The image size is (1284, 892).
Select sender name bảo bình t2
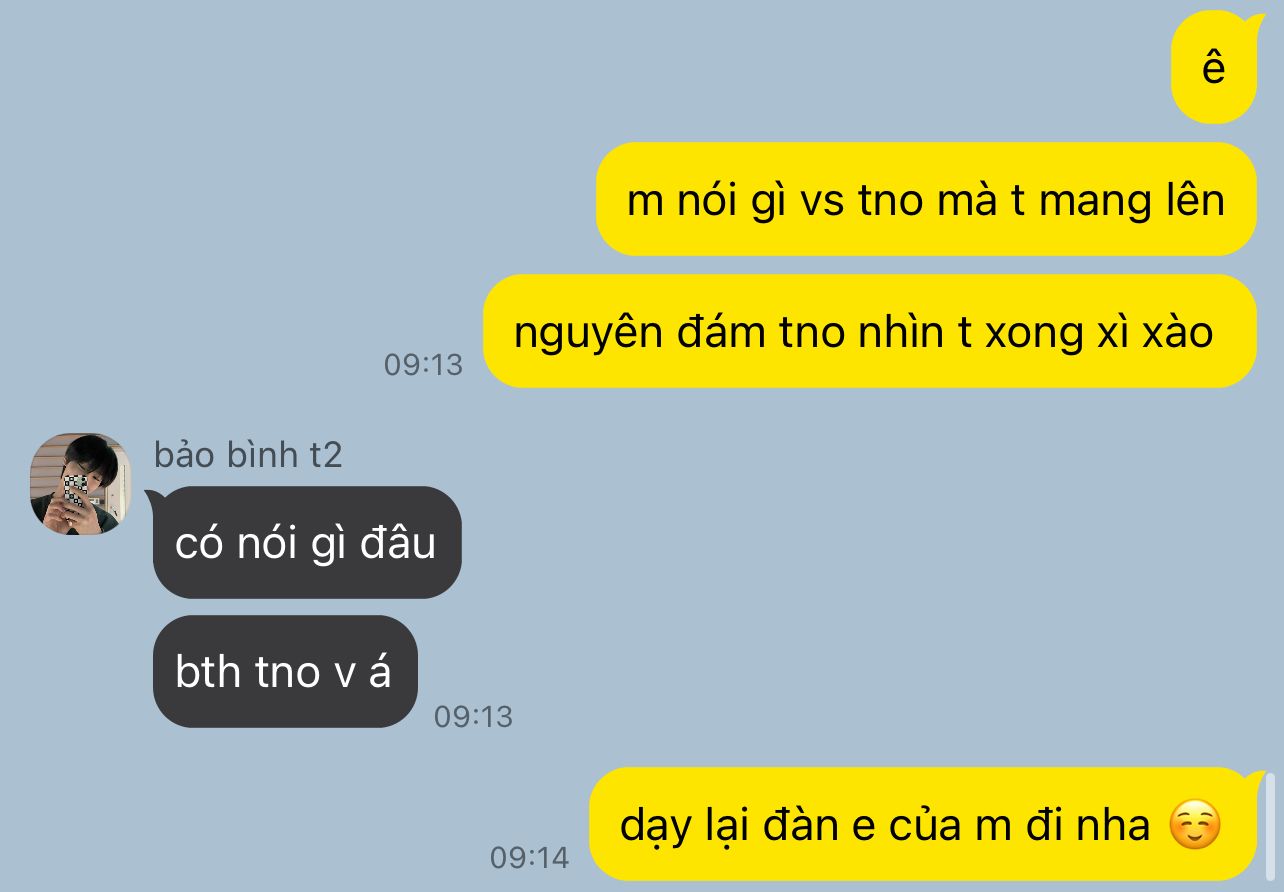coord(248,455)
